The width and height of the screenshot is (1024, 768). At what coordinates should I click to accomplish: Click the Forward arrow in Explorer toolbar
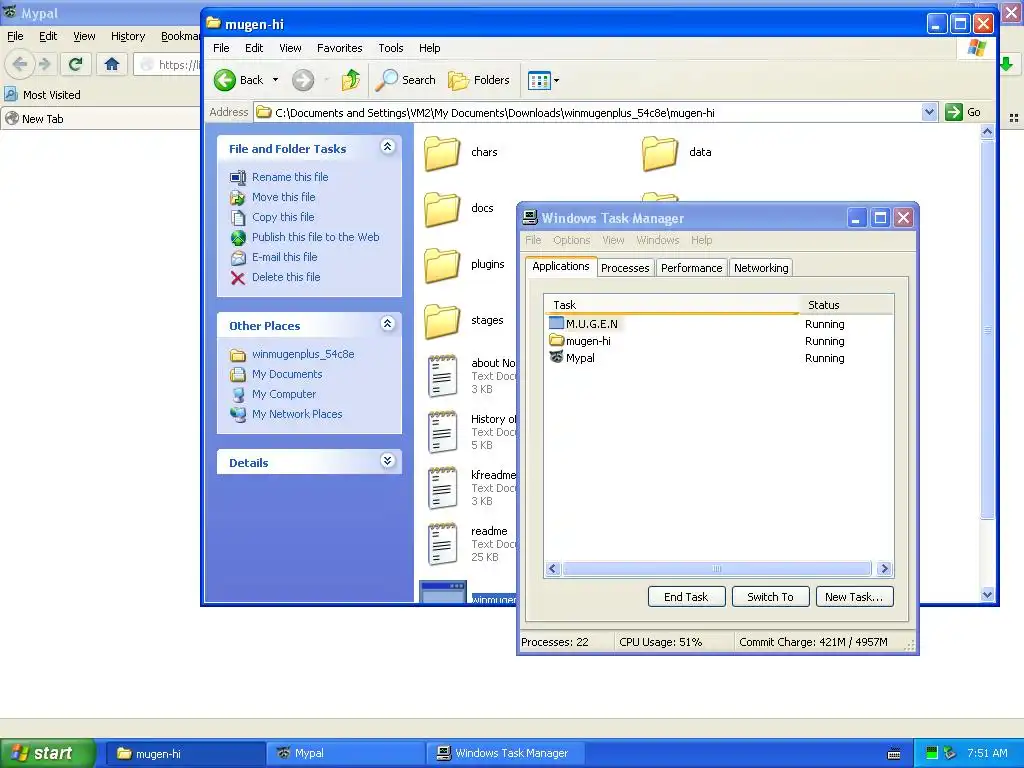coord(302,80)
